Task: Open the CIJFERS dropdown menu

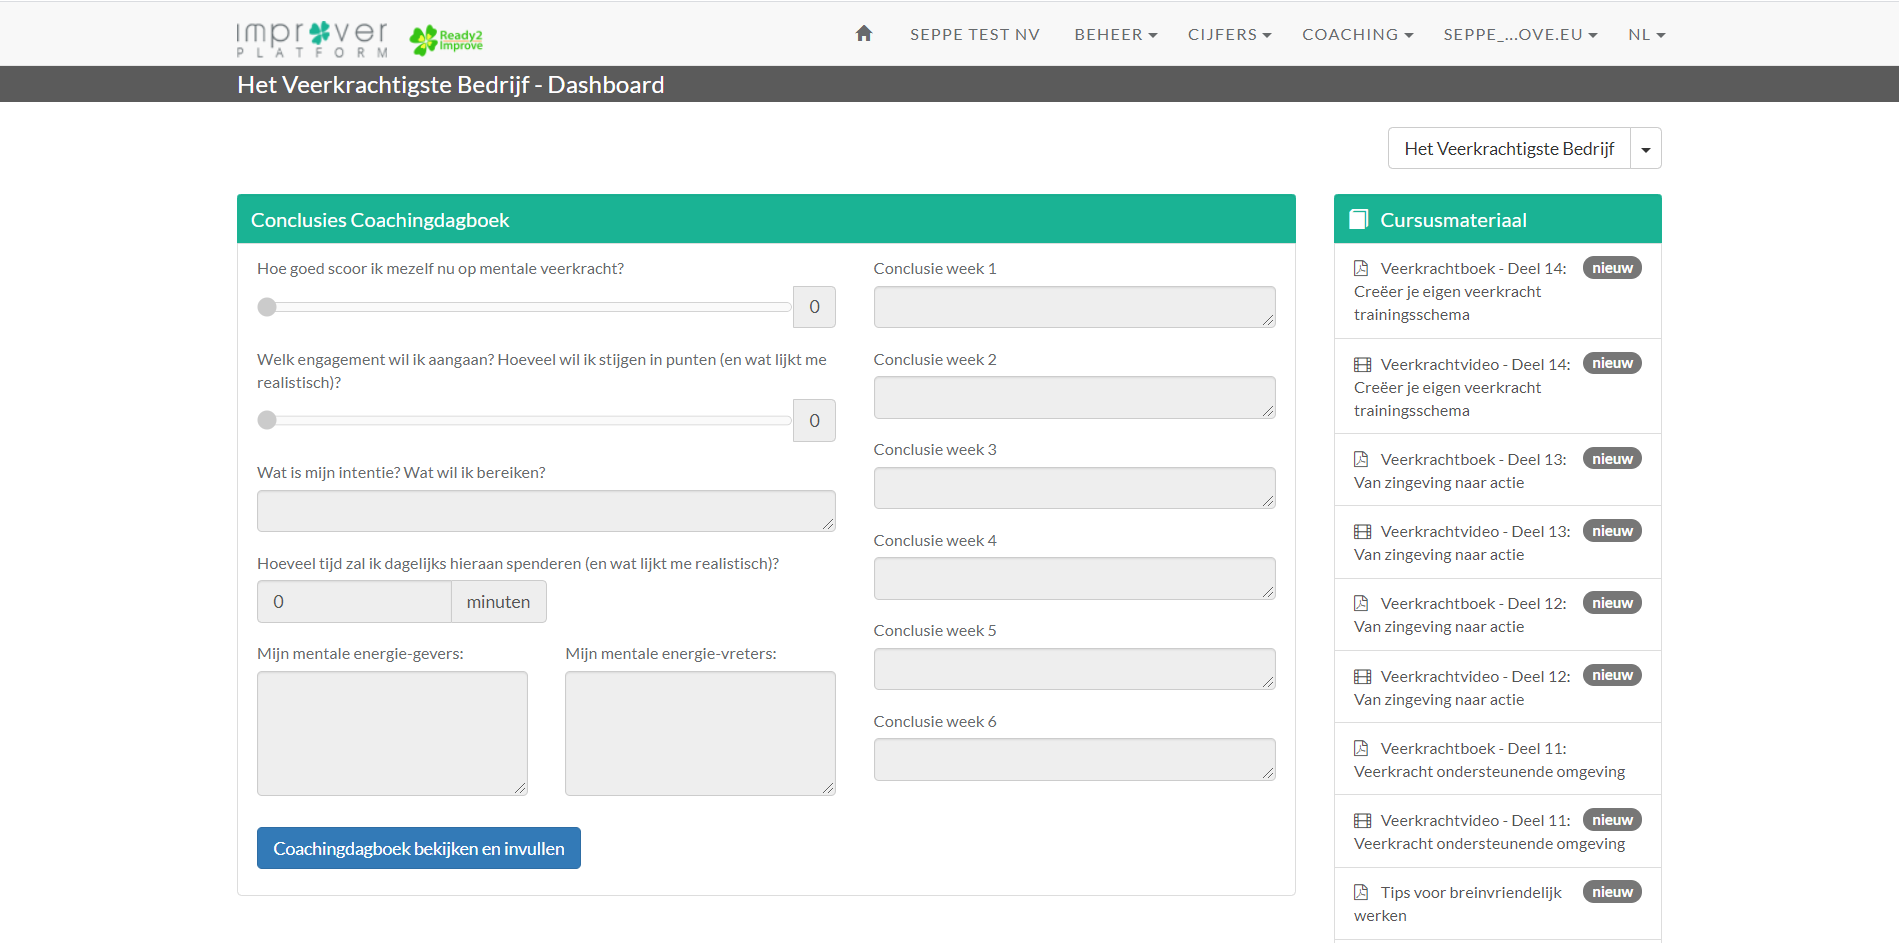Action: 1229,35
